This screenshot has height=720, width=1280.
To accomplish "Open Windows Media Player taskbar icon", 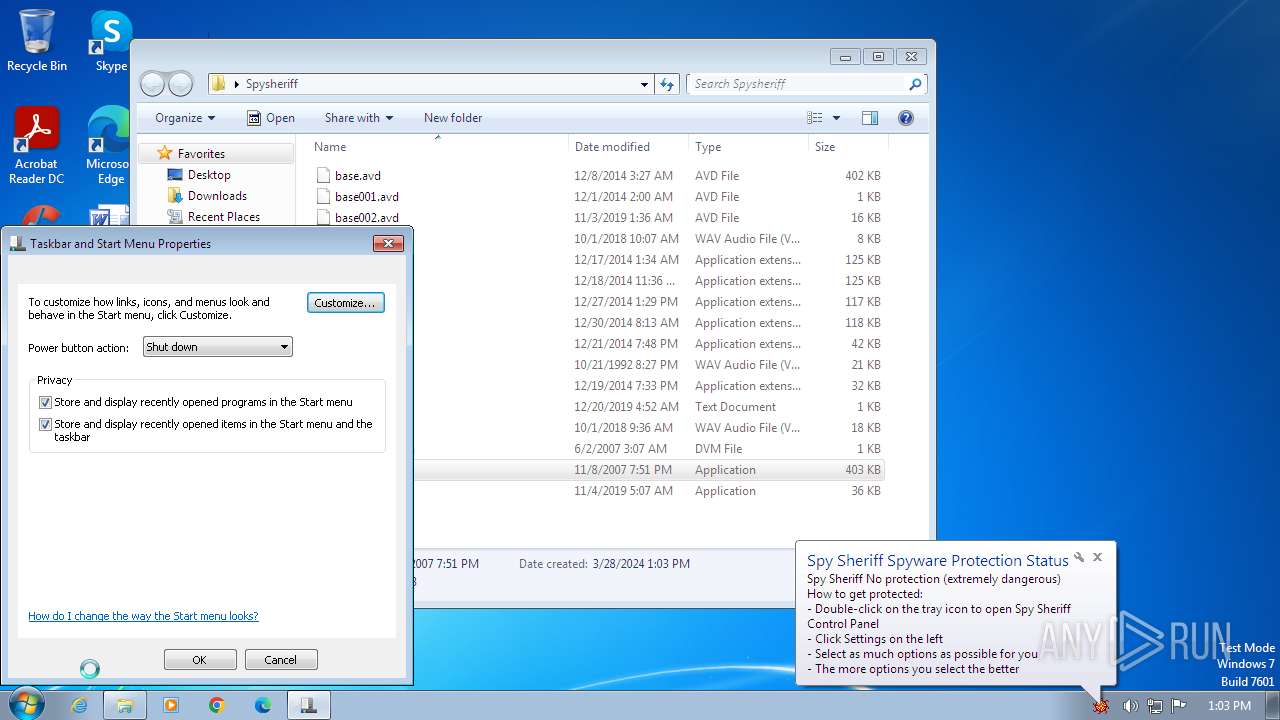I will pyautogui.click(x=171, y=705).
